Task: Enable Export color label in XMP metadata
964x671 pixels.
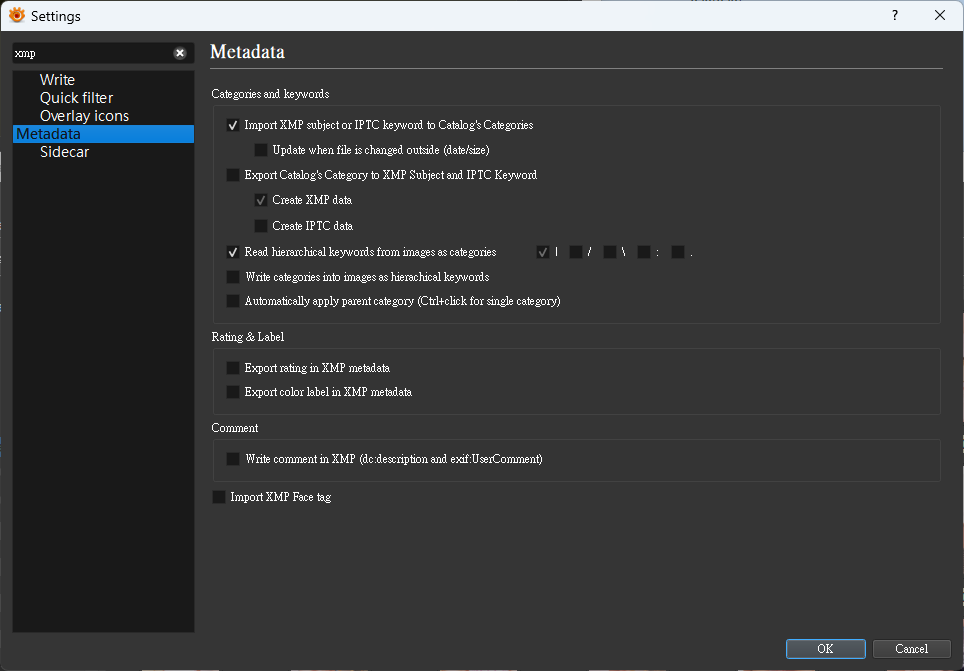Action: (233, 392)
